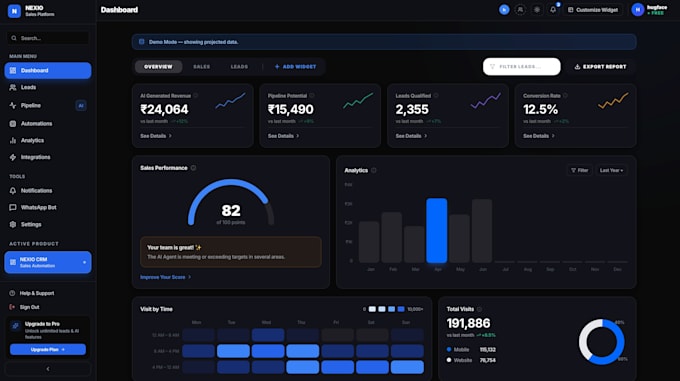Click the Upgrade Plan button
The width and height of the screenshot is (680, 381).
48,349
